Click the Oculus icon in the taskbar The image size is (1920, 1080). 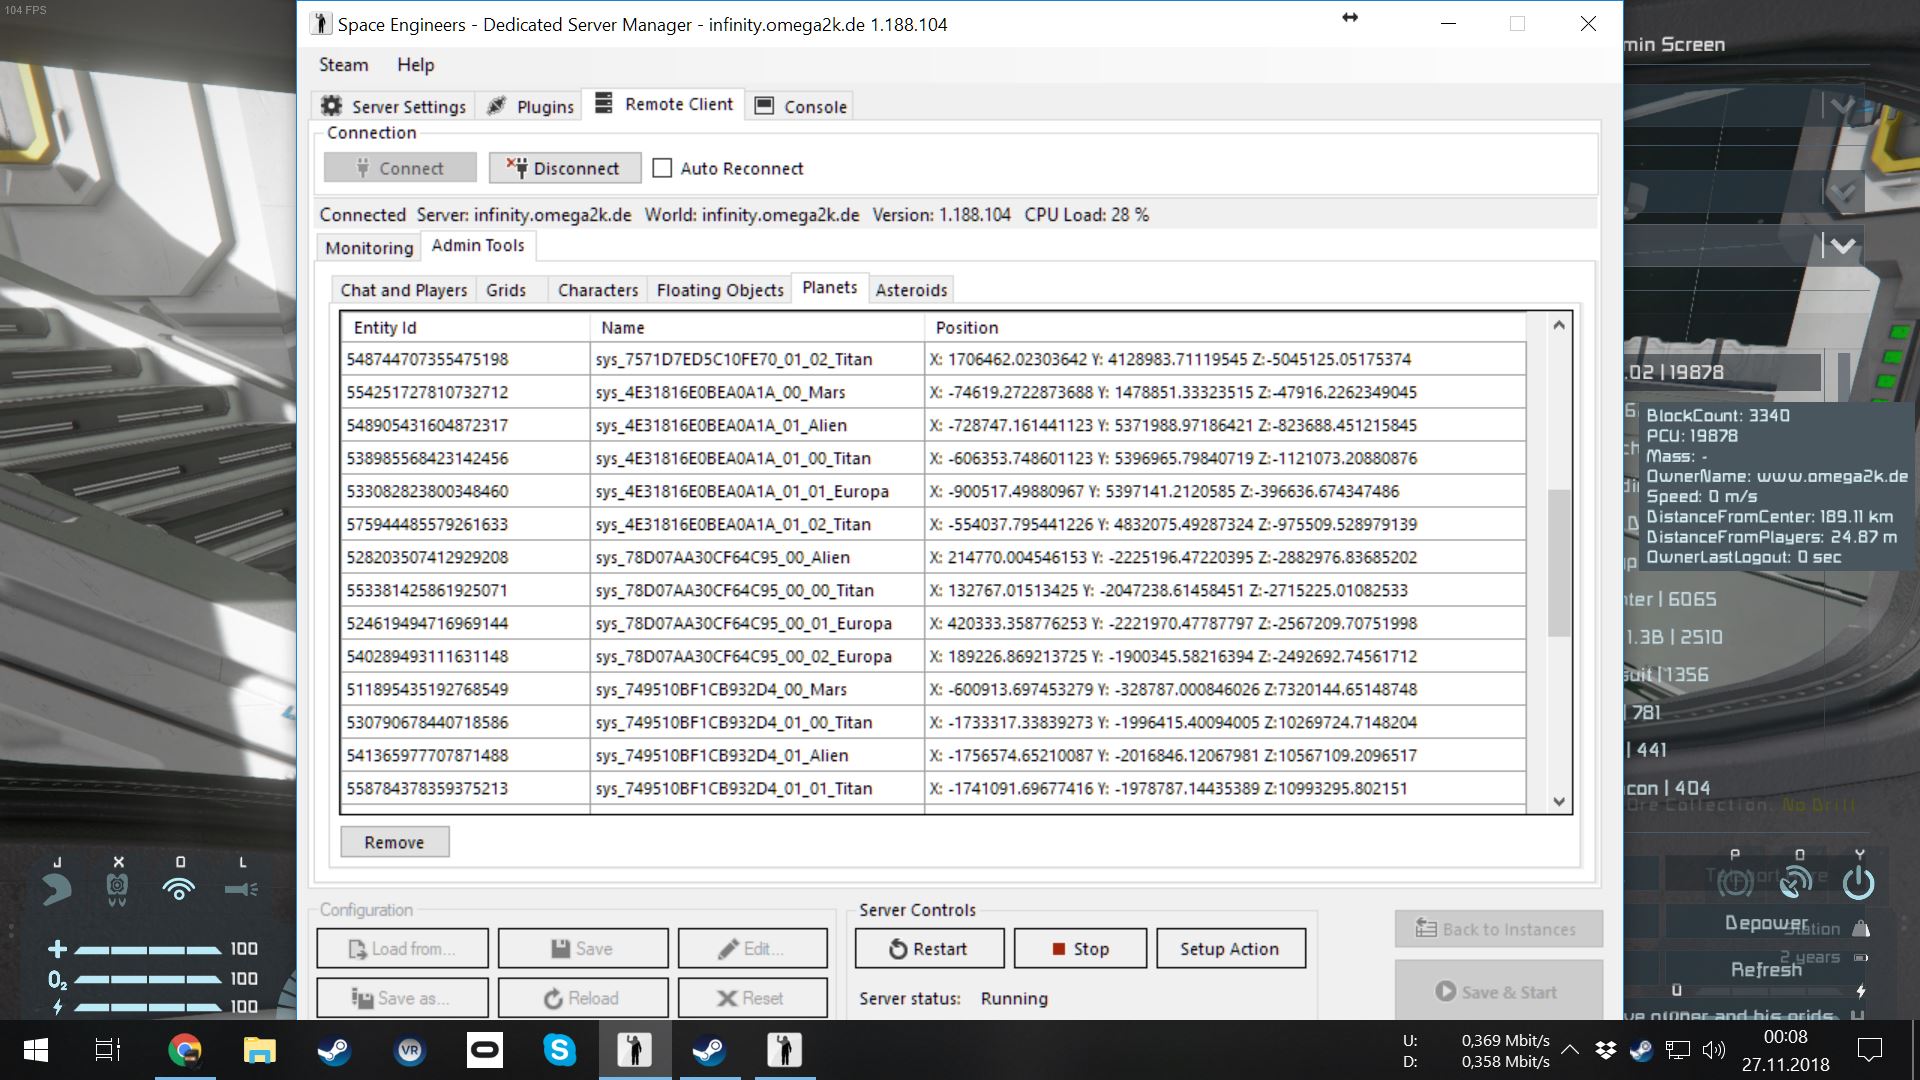click(x=484, y=1050)
